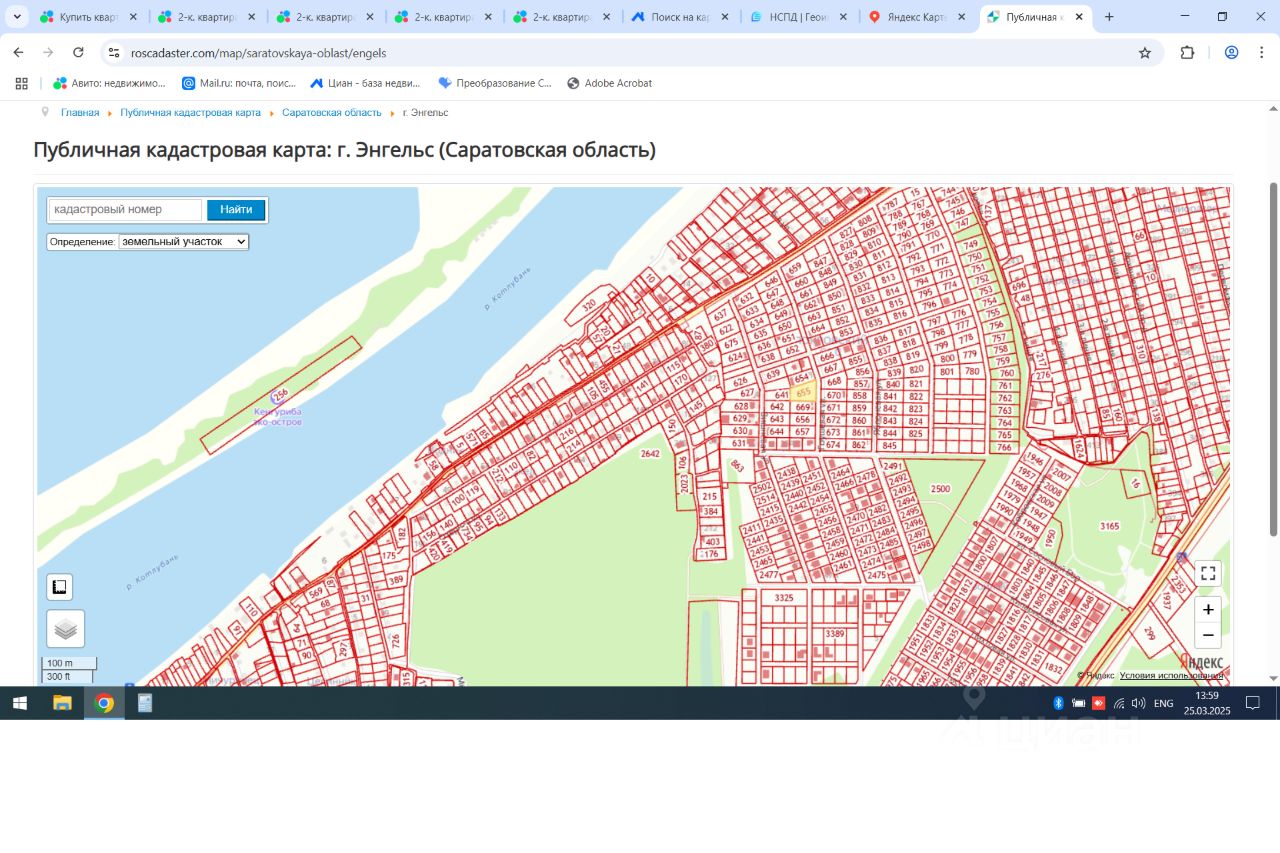The image size is (1280, 853).
Task: Open File Explorer from the taskbar
Action: click(x=62, y=703)
